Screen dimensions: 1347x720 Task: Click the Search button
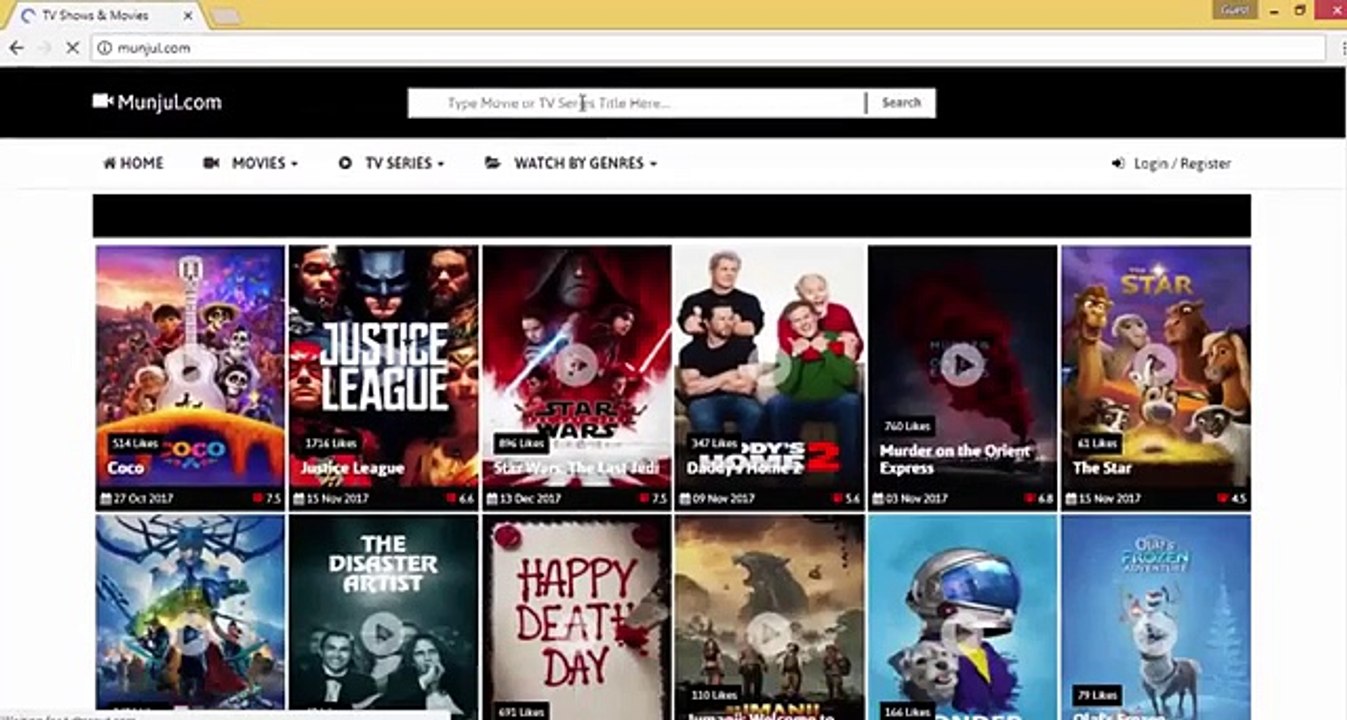pos(901,103)
